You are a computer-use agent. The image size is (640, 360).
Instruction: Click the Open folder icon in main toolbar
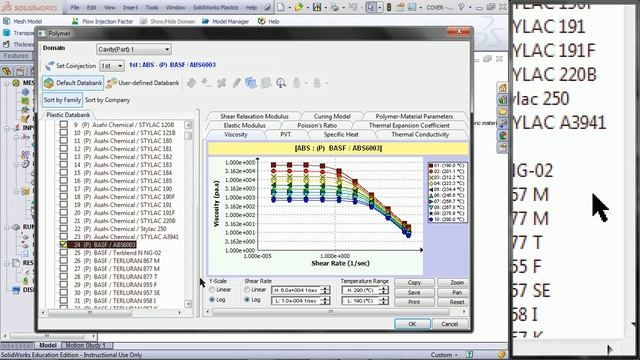[298, 7]
